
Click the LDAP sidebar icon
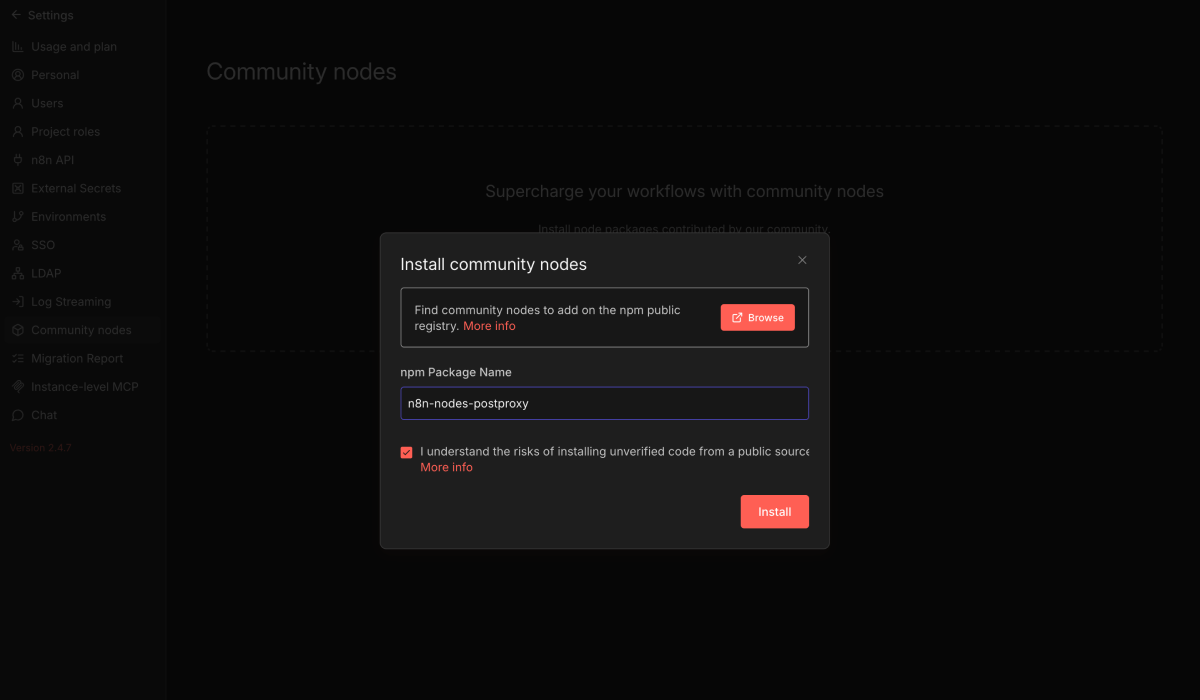[17, 272]
